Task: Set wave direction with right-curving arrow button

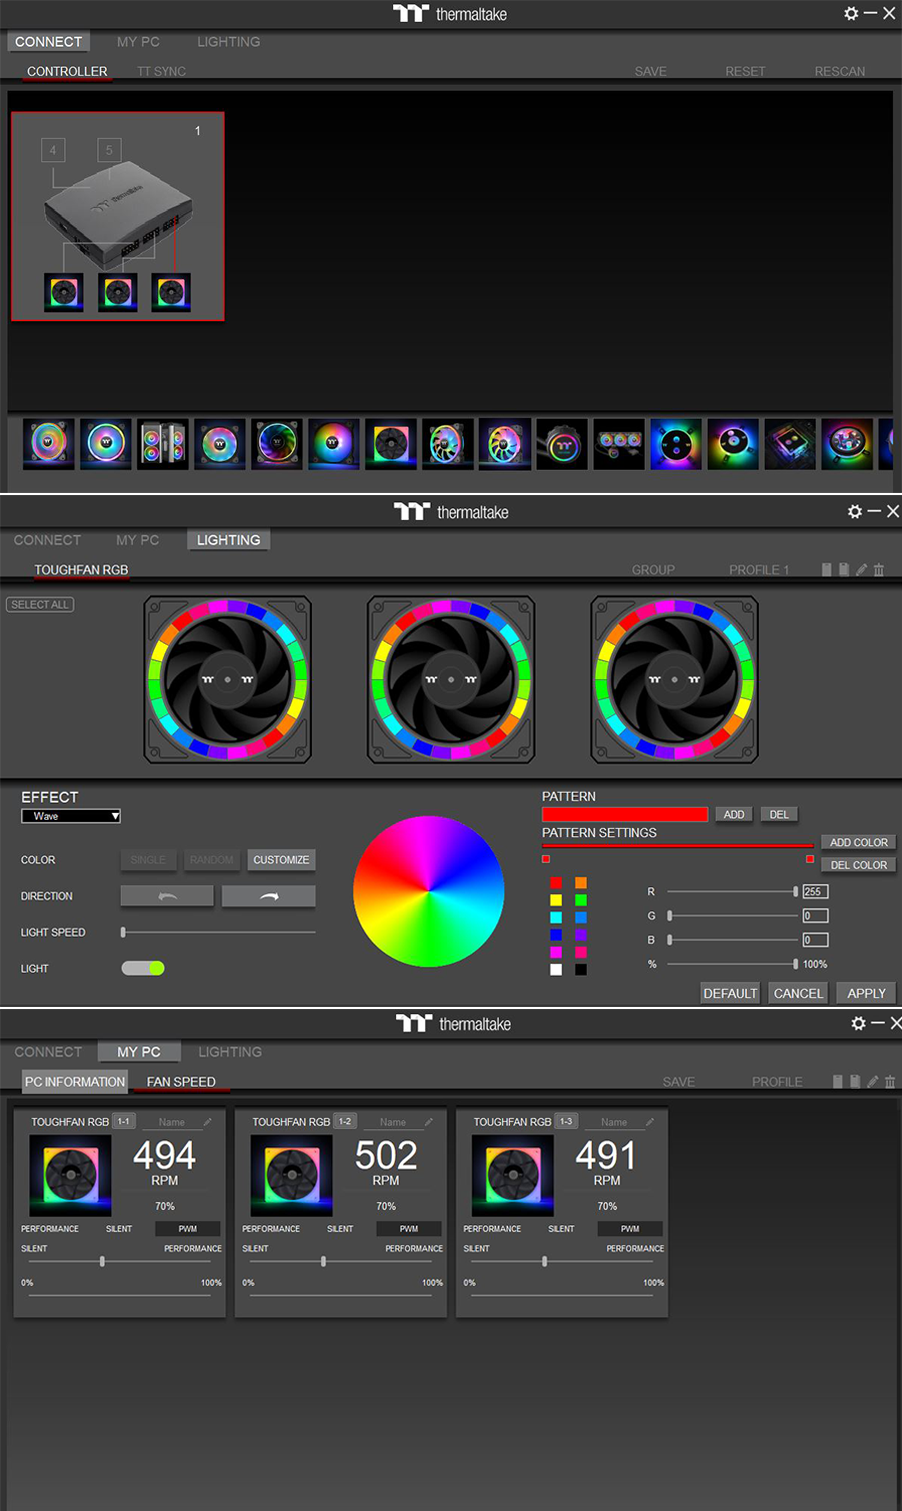Action: point(268,896)
